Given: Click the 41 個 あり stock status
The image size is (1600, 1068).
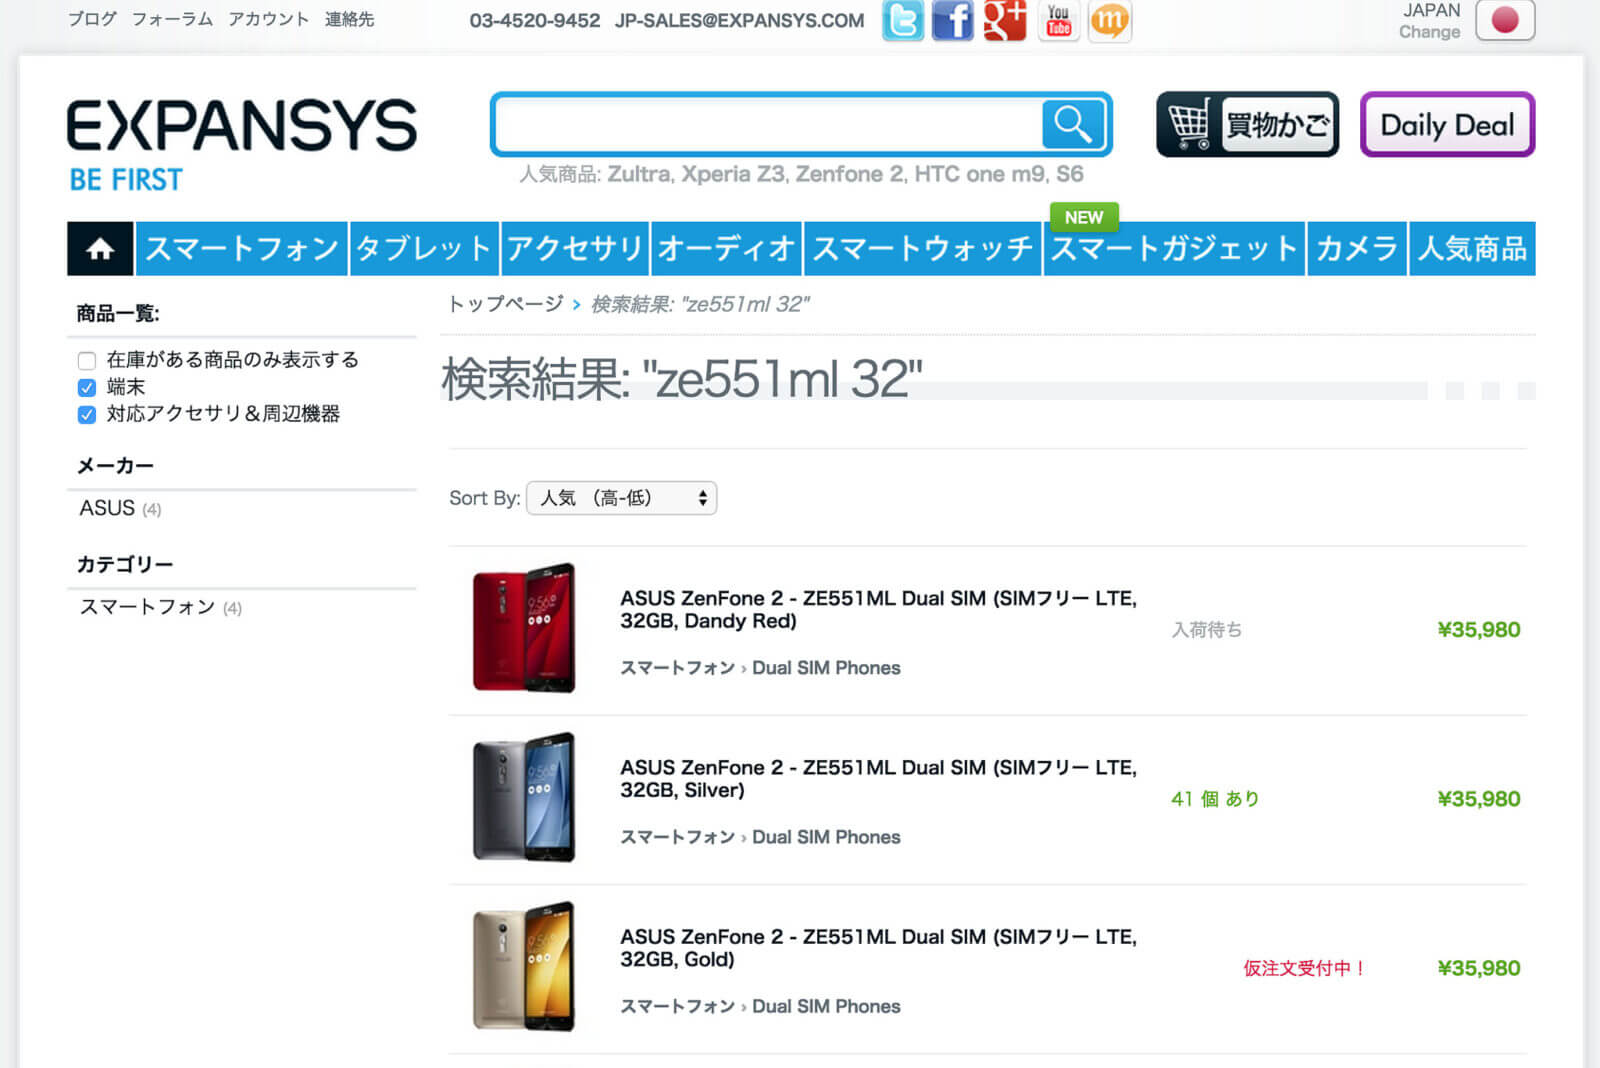Looking at the screenshot, I should click(1215, 798).
